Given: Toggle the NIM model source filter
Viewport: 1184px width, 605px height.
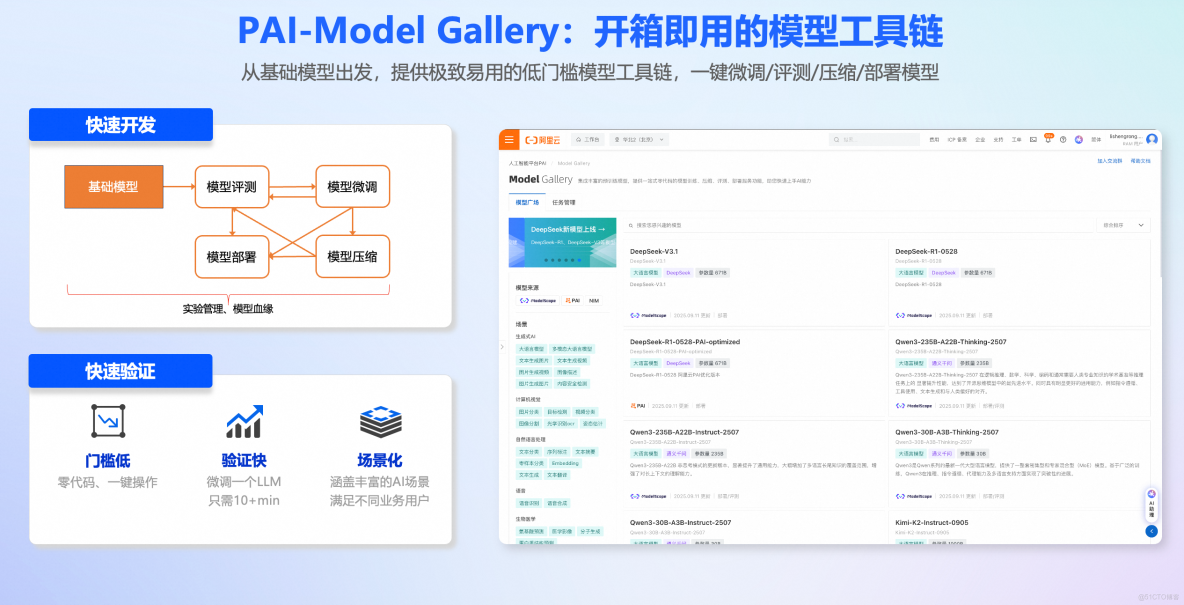Looking at the screenshot, I should 594,301.
